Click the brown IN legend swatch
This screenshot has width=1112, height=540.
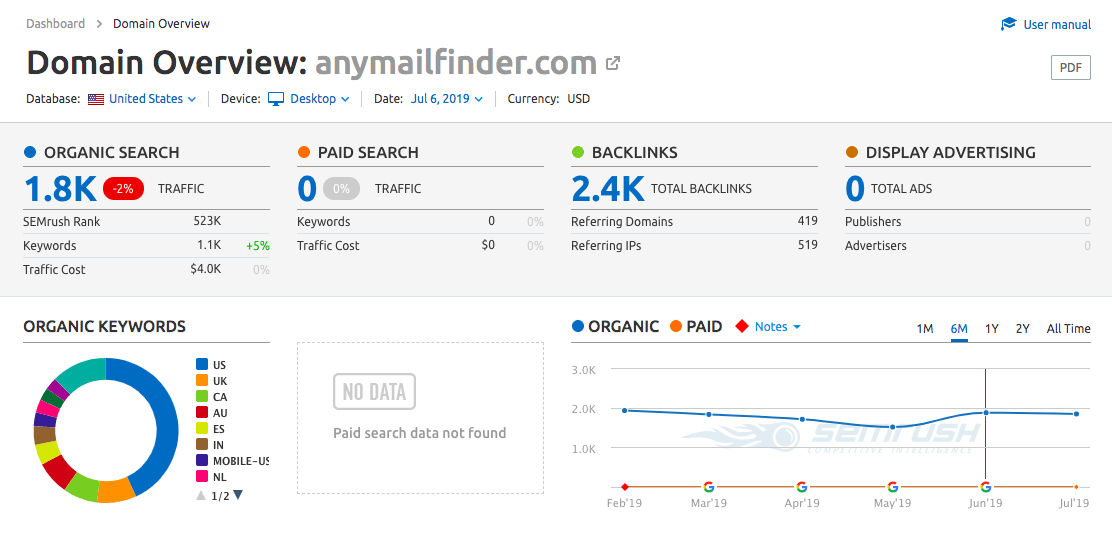click(202, 445)
